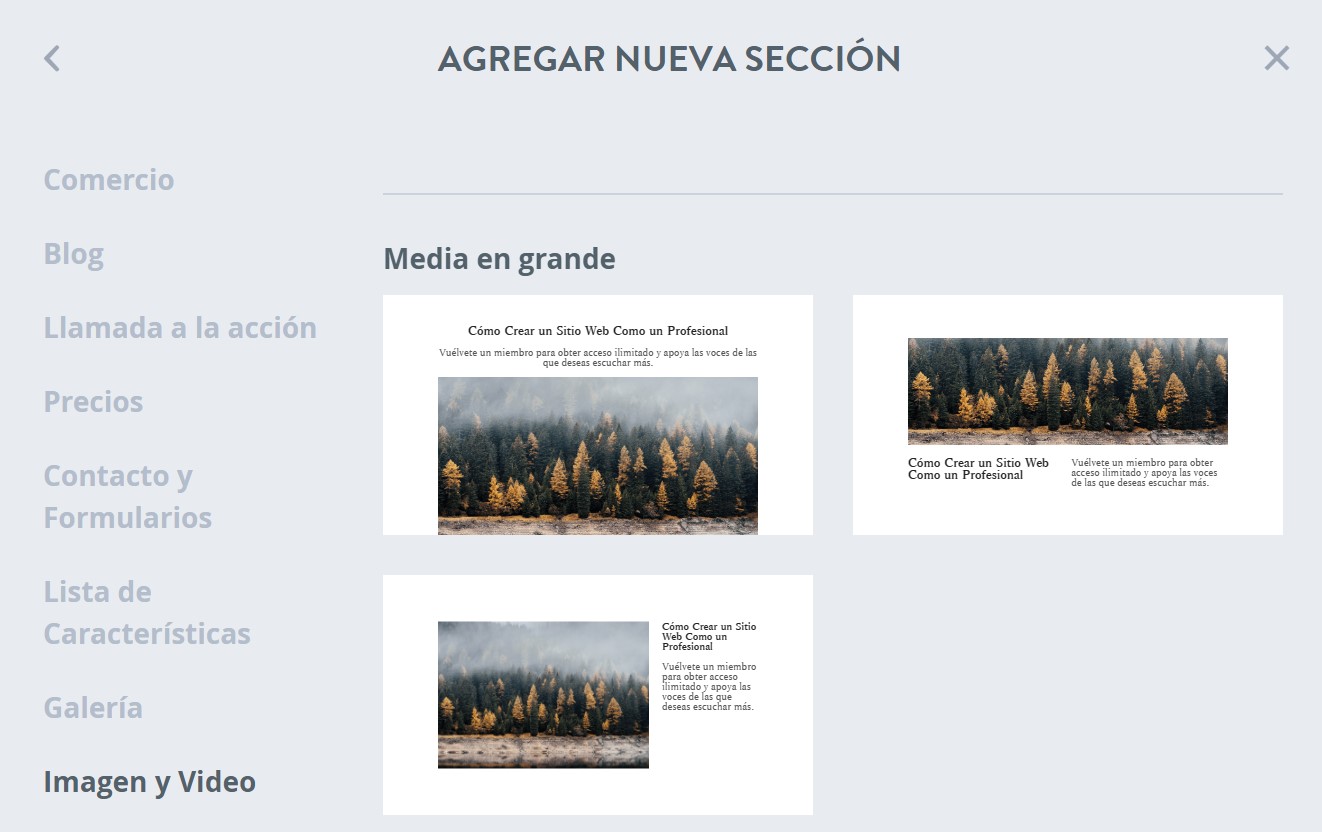Viewport: 1322px width, 832px height.
Task: Select Llamada a la acción category
Action: pyautogui.click(x=180, y=327)
